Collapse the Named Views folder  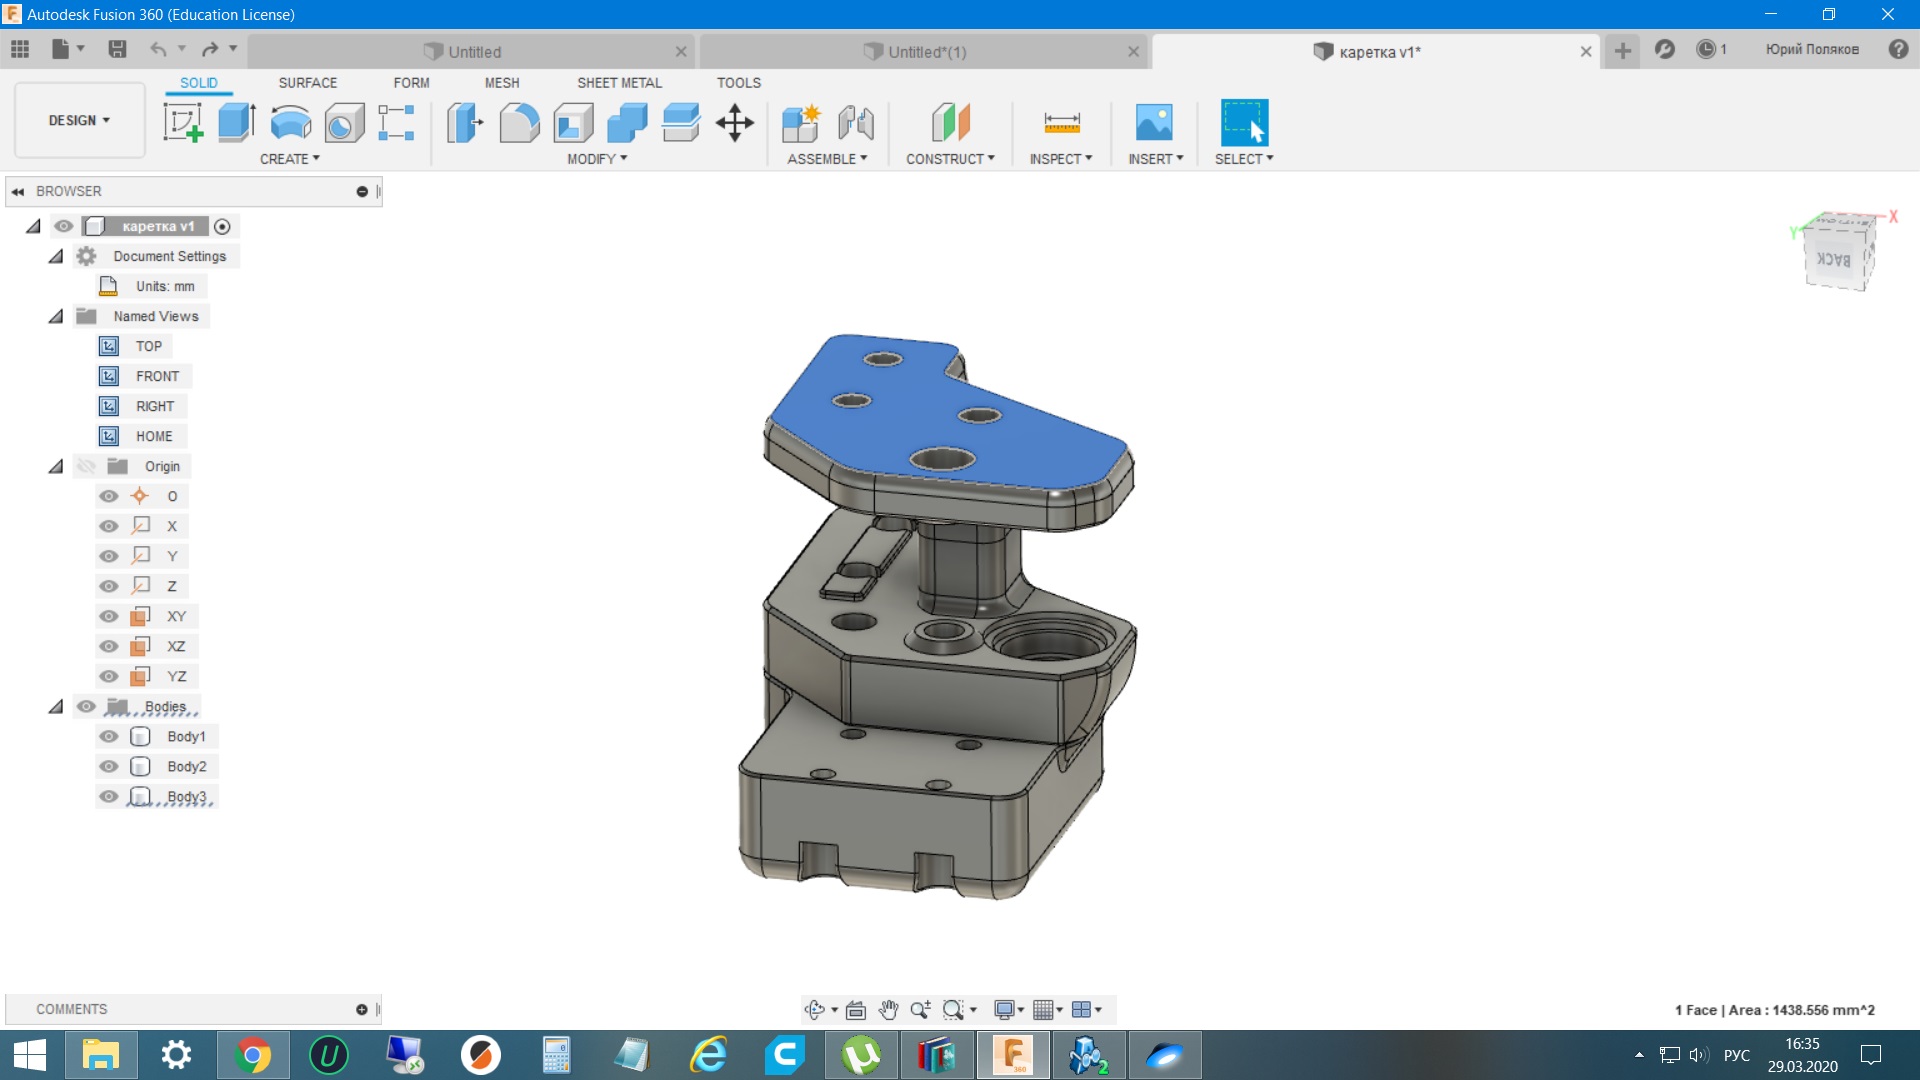(55, 315)
